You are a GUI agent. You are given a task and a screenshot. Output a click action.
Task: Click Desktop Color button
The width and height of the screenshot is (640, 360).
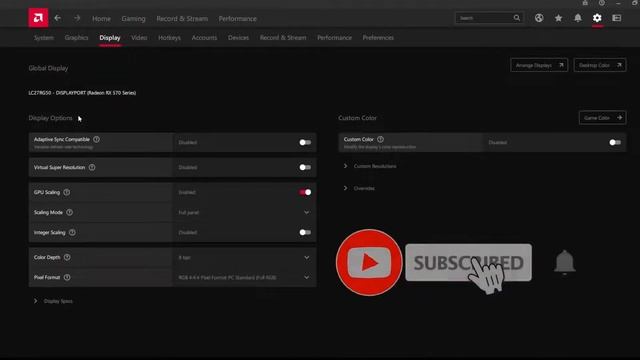(600, 65)
